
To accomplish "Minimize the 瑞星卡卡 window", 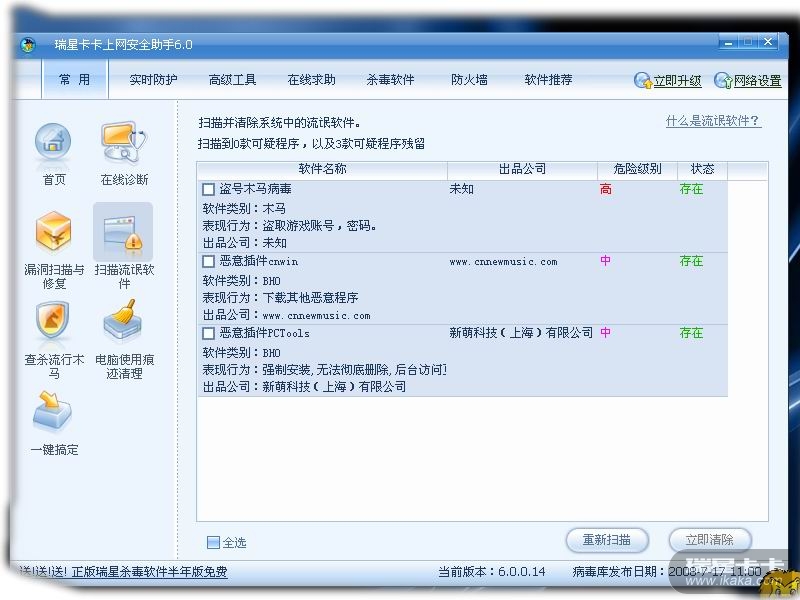I will click(729, 42).
